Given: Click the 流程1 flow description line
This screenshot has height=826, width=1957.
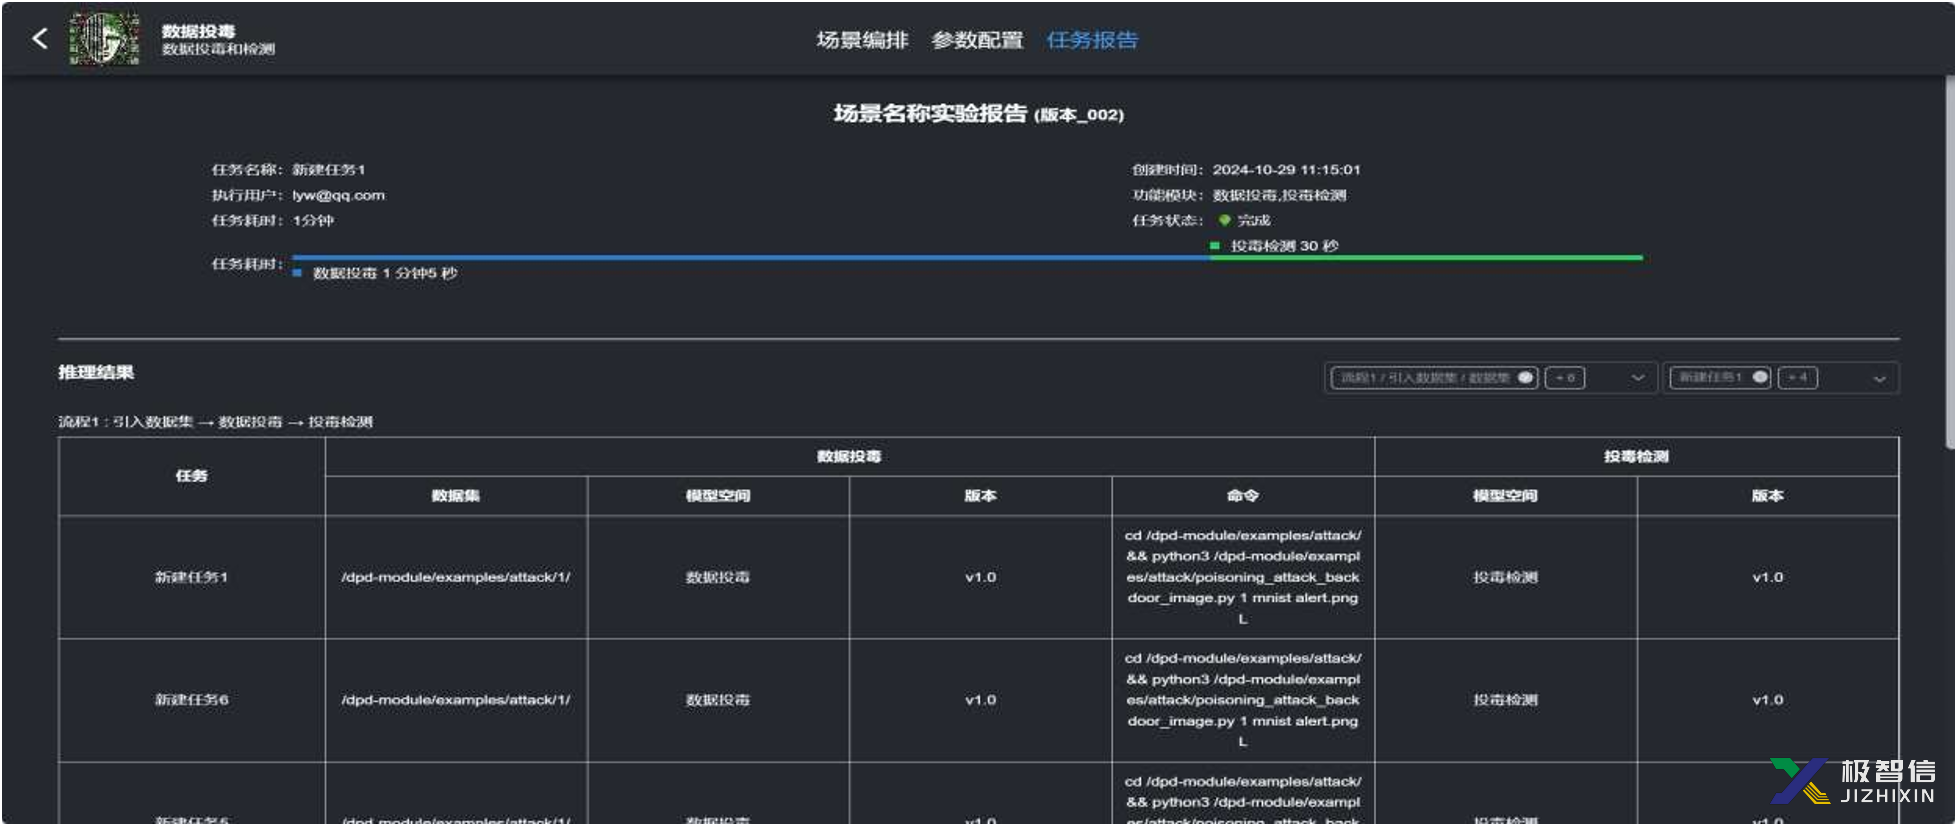Looking at the screenshot, I should [215, 422].
